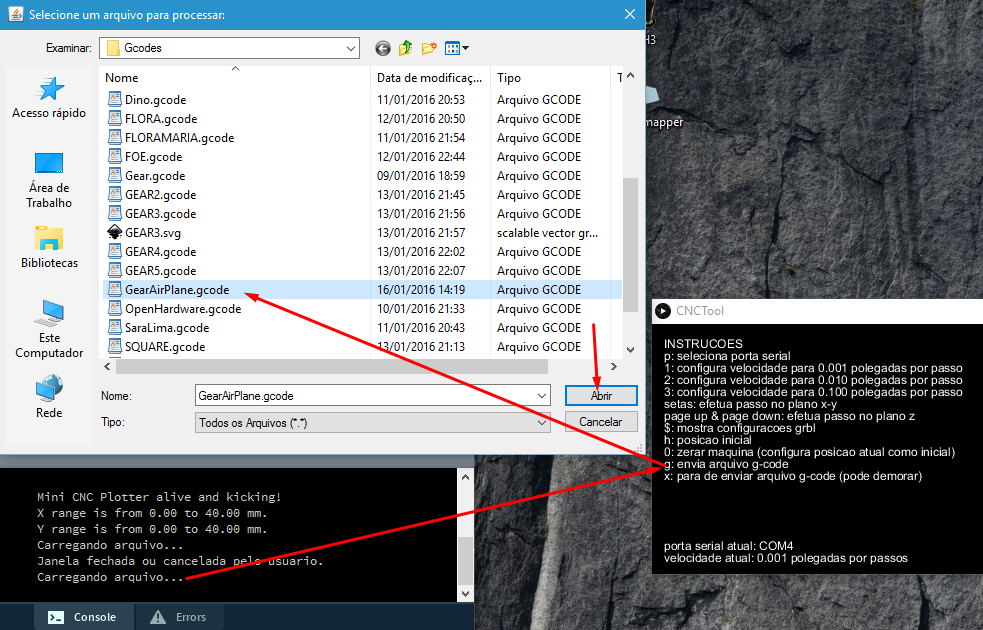Image resolution: width=983 pixels, height=630 pixels.
Task: Go up one folder level icon
Action: point(406,48)
